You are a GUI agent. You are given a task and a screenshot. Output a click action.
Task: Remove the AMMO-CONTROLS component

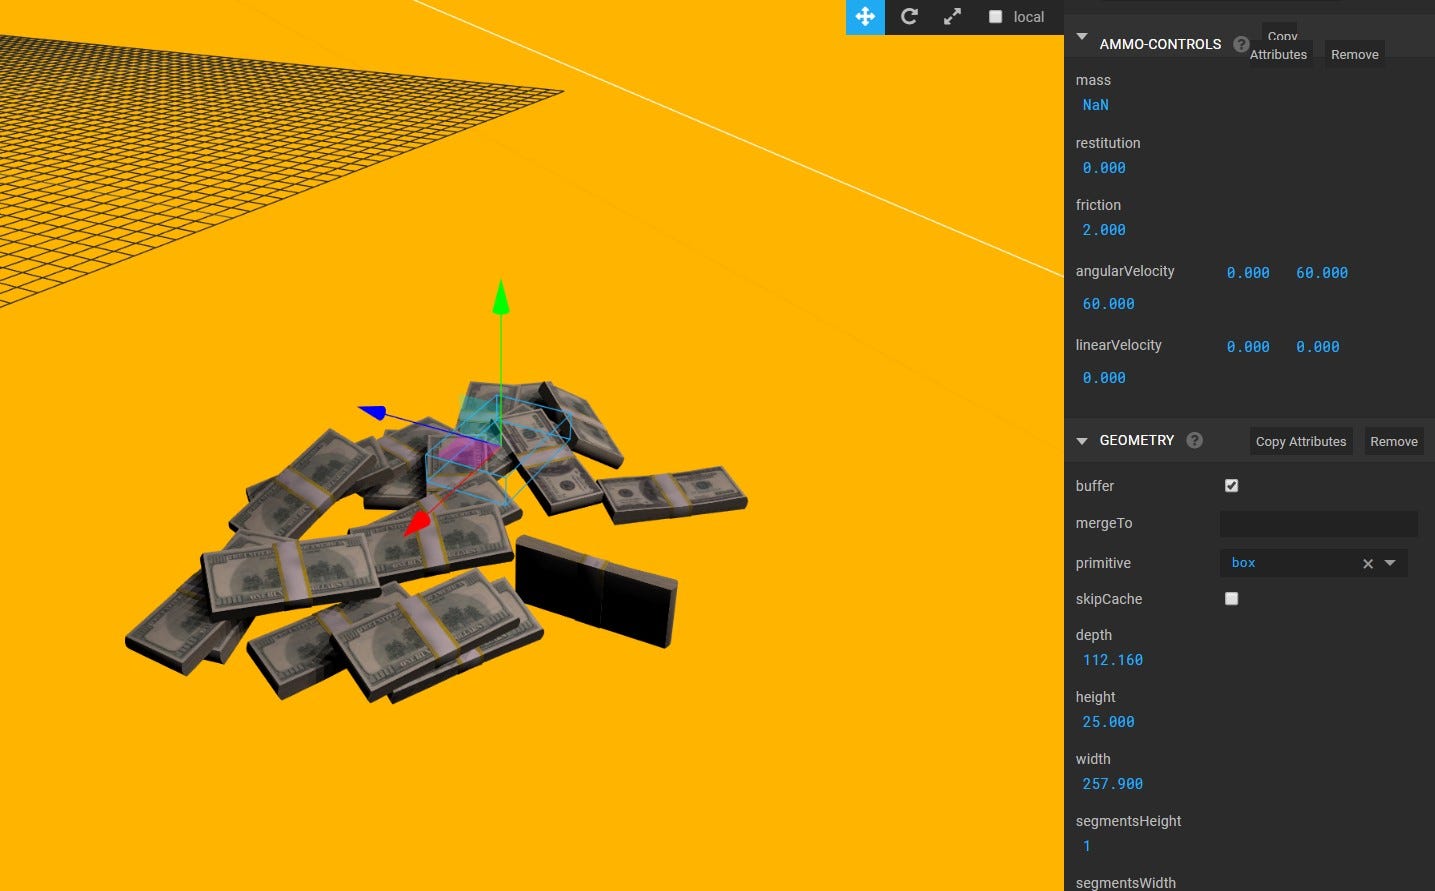pos(1354,54)
